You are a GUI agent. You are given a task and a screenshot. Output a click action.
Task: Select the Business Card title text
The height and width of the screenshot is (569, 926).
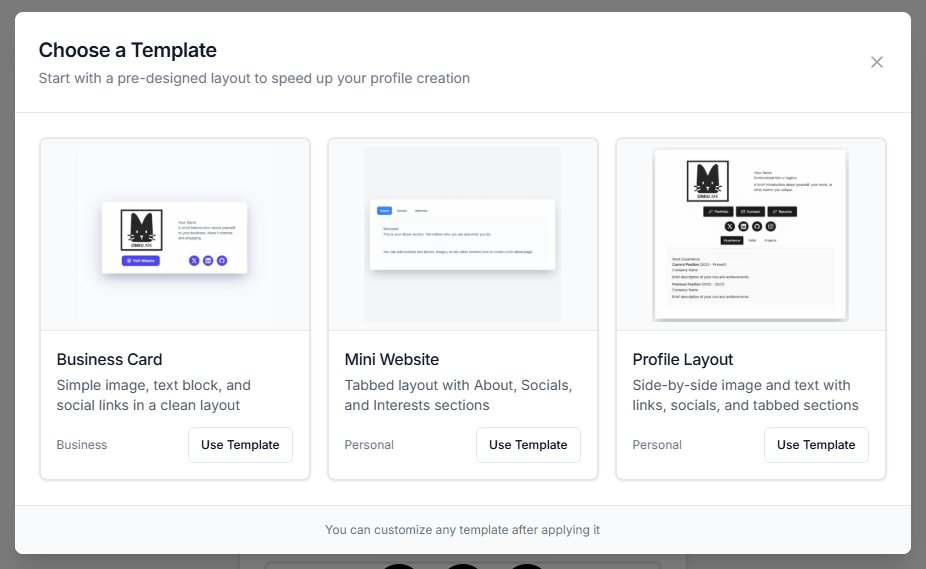pyautogui.click(x=109, y=359)
